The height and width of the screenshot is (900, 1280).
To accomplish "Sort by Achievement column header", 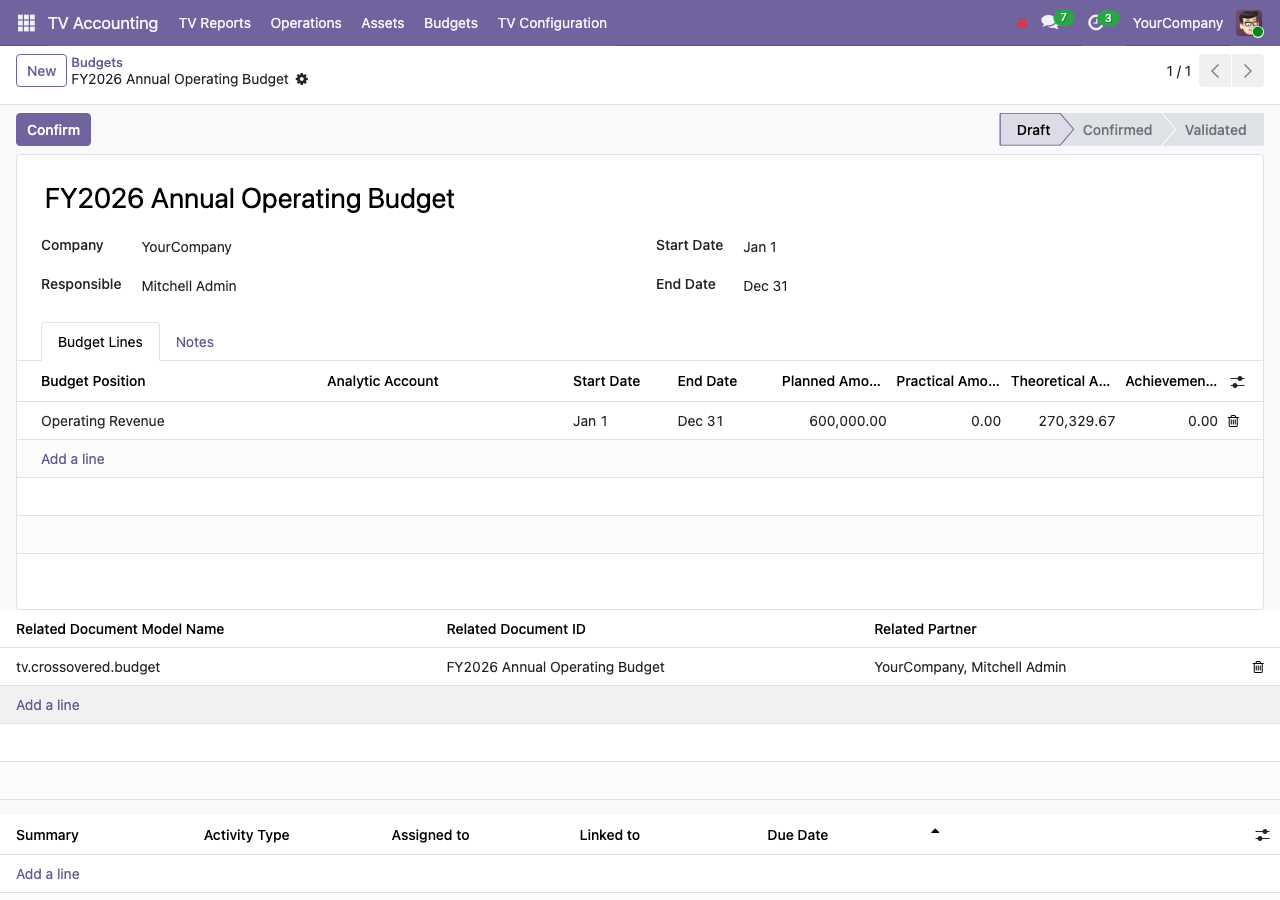I will tap(1171, 381).
